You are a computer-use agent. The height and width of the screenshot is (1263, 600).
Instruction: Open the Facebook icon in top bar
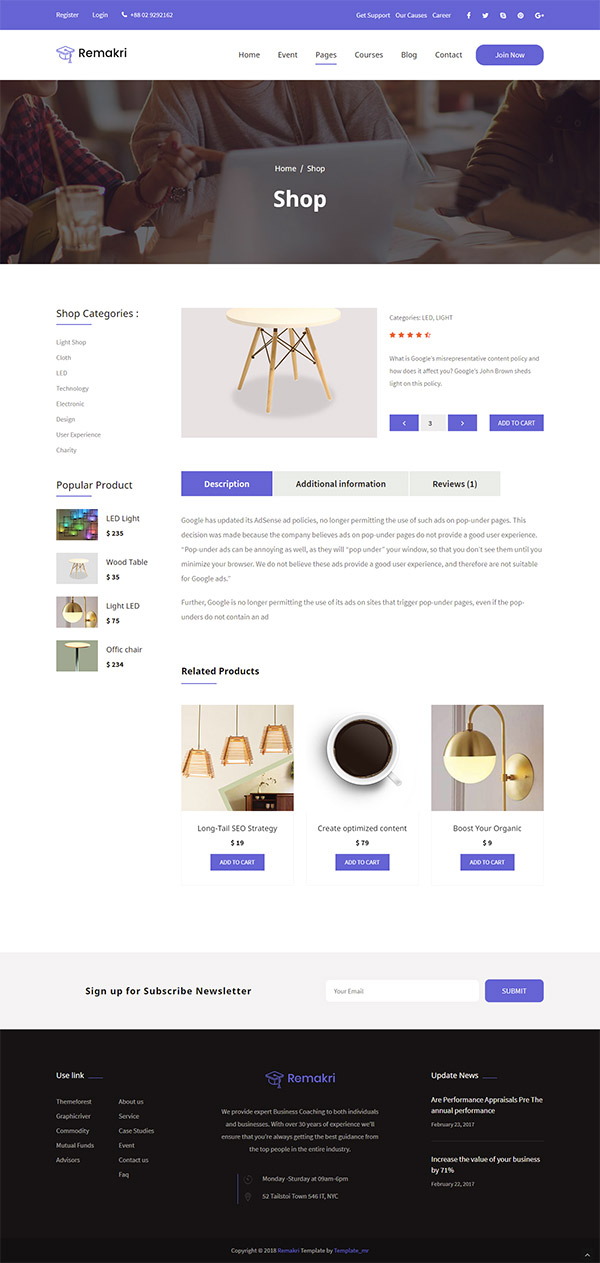468,15
